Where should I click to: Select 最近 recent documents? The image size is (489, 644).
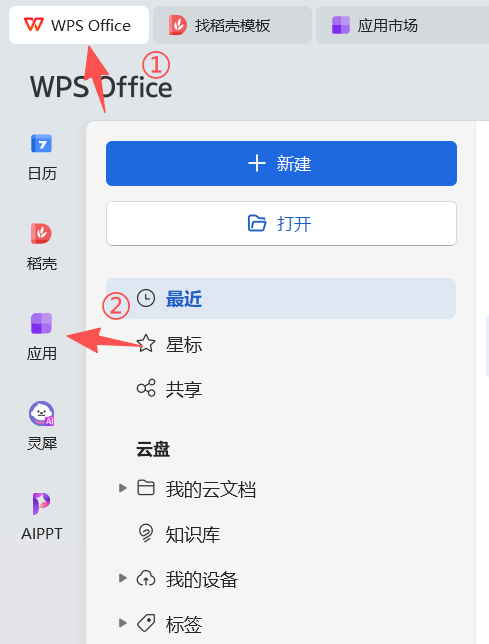tap(281, 299)
